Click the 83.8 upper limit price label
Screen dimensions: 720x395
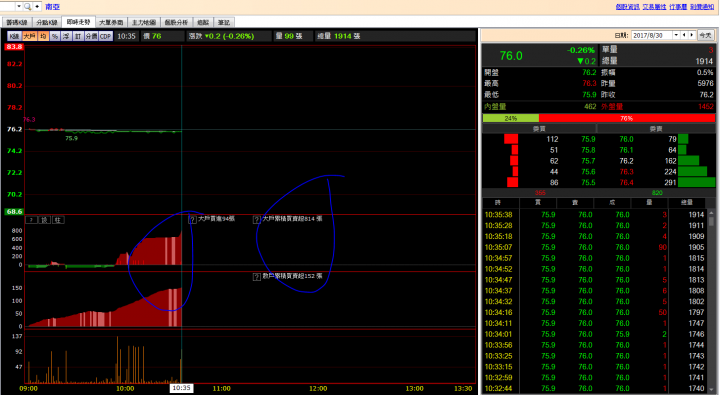14,47
